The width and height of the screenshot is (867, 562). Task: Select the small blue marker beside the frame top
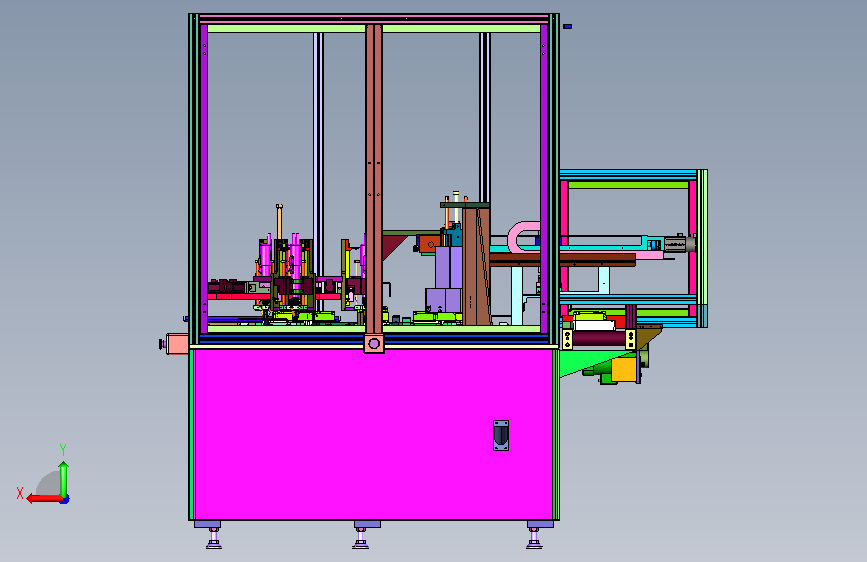(x=567, y=26)
